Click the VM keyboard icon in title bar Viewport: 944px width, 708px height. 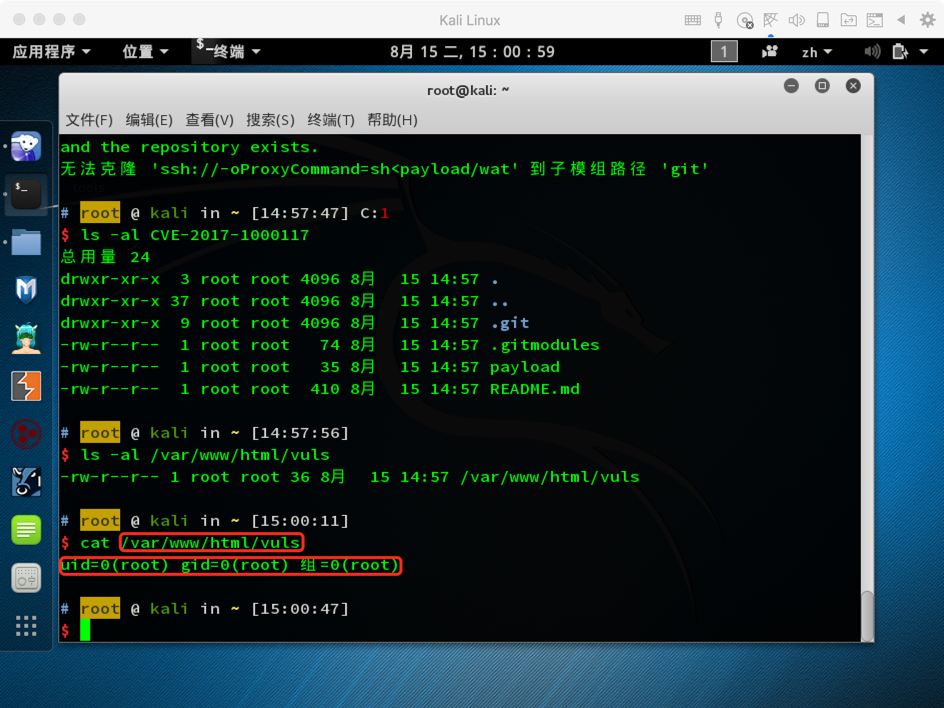(692, 20)
